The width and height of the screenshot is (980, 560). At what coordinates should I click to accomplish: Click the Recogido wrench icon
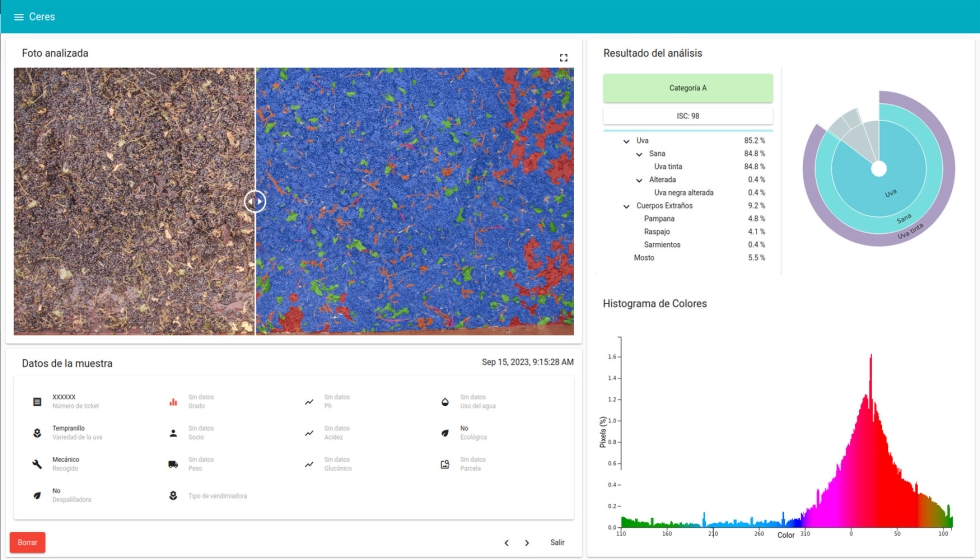click(37, 464)
